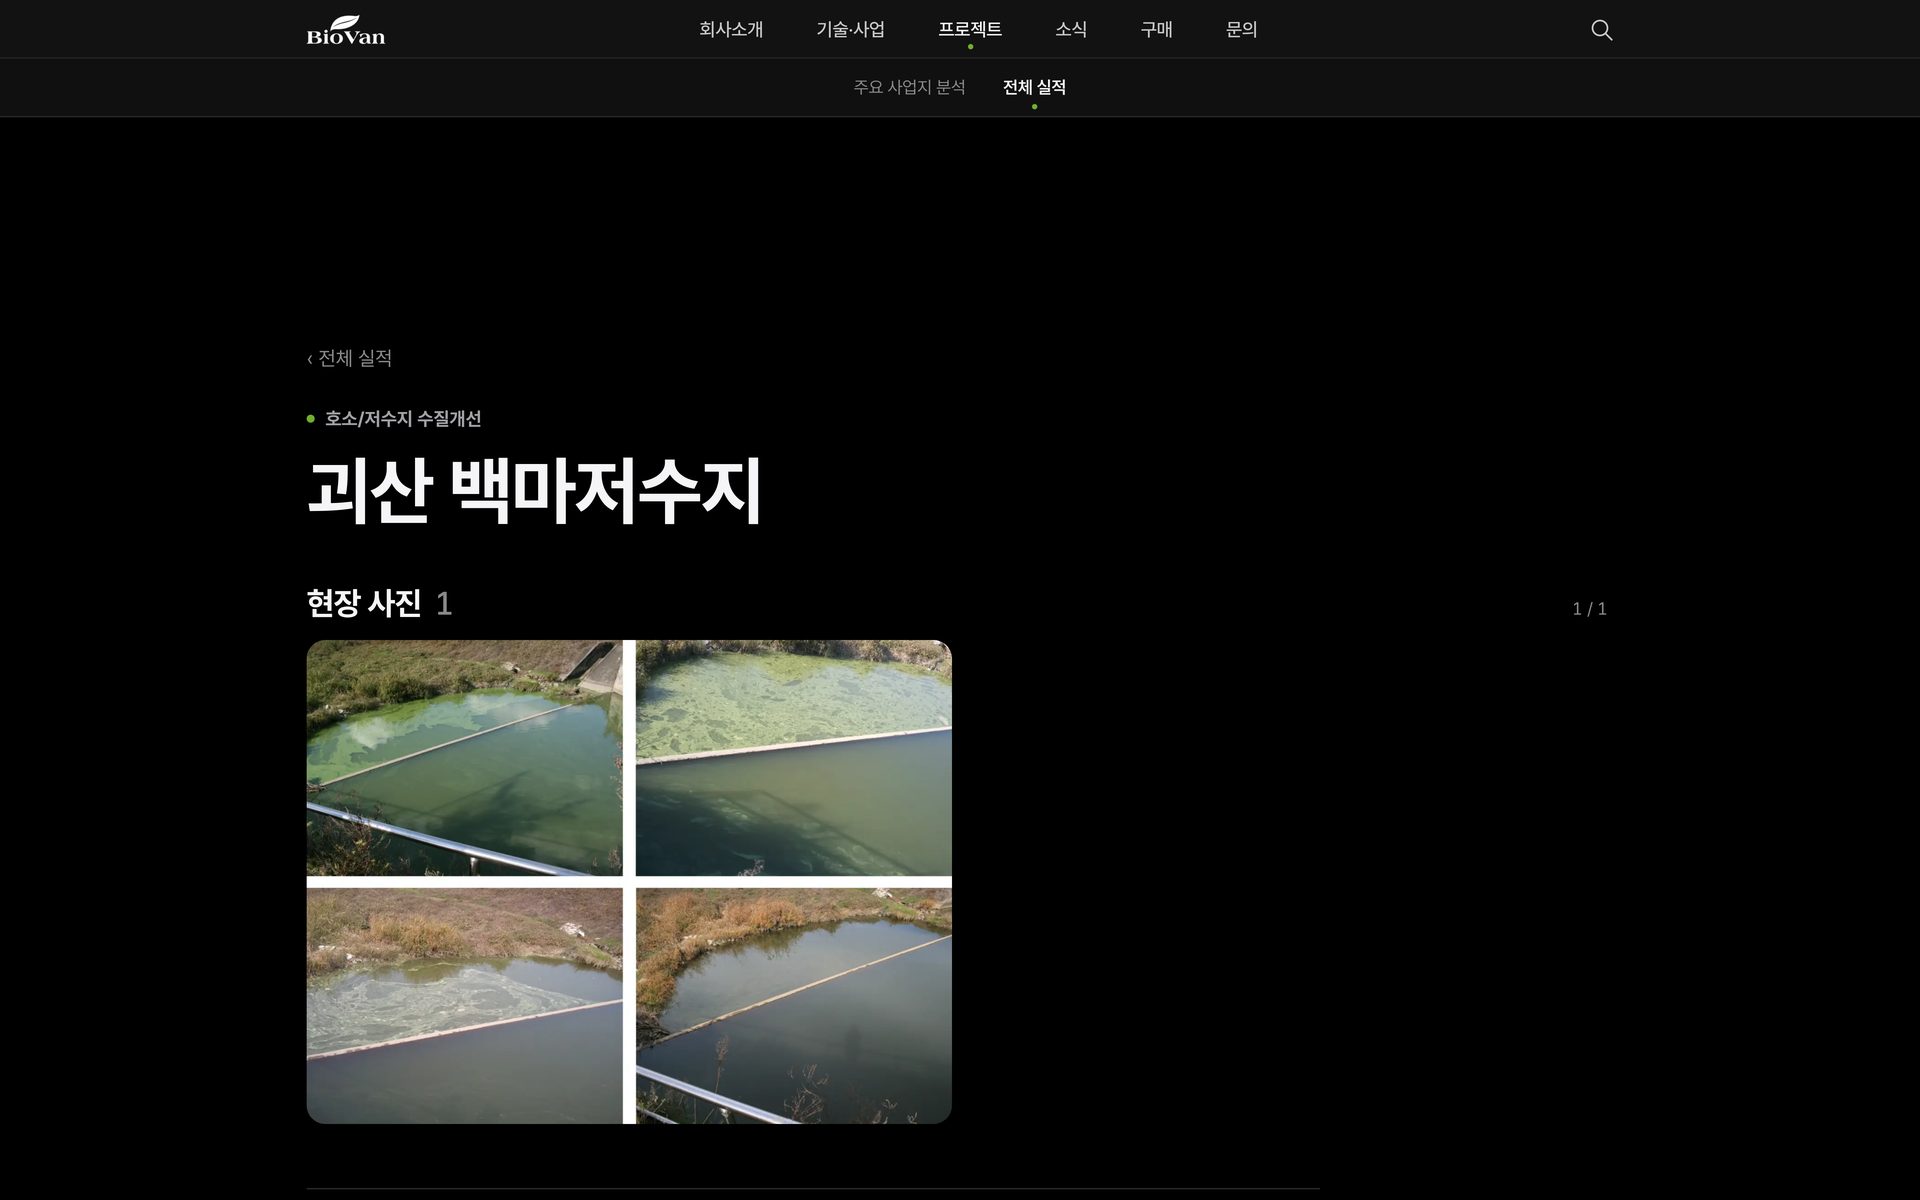Open the 구매 menu

coord(1156,30)
